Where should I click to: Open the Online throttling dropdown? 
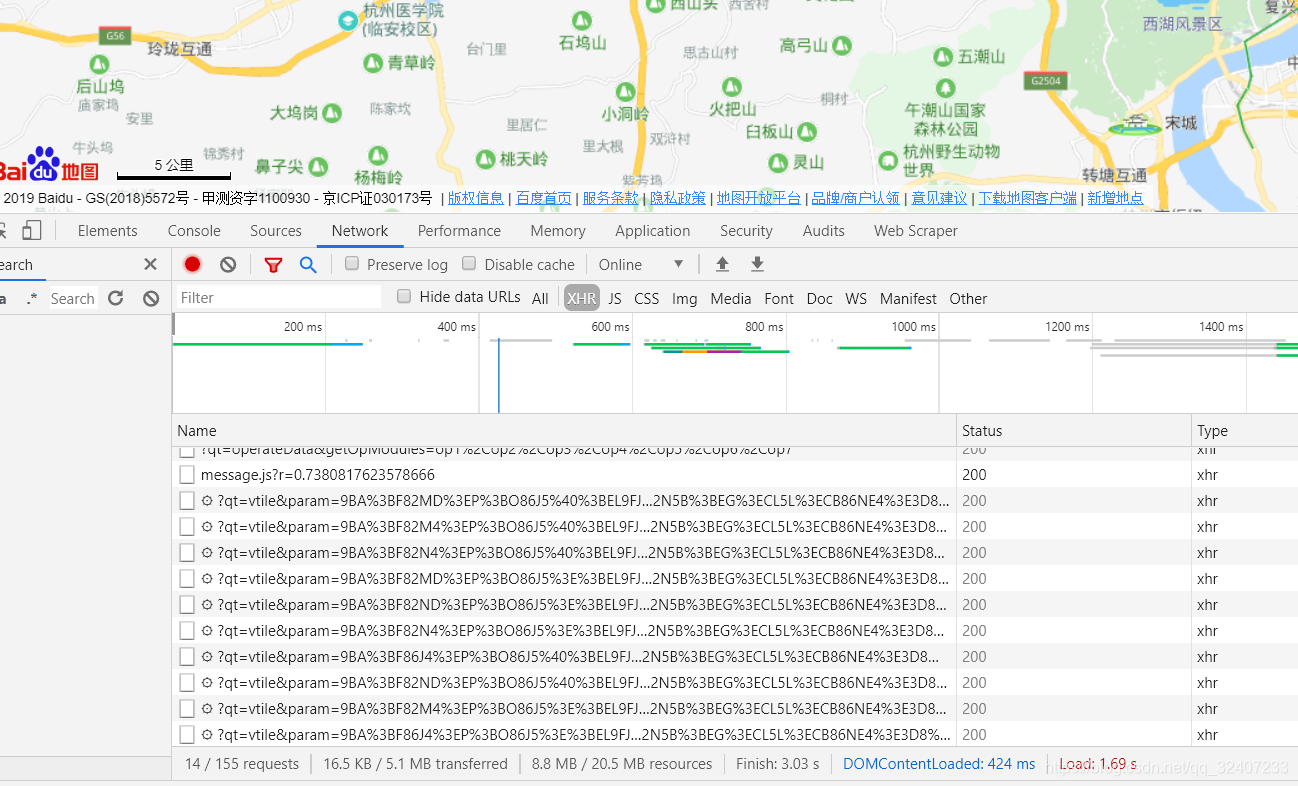tap(641, 264)
